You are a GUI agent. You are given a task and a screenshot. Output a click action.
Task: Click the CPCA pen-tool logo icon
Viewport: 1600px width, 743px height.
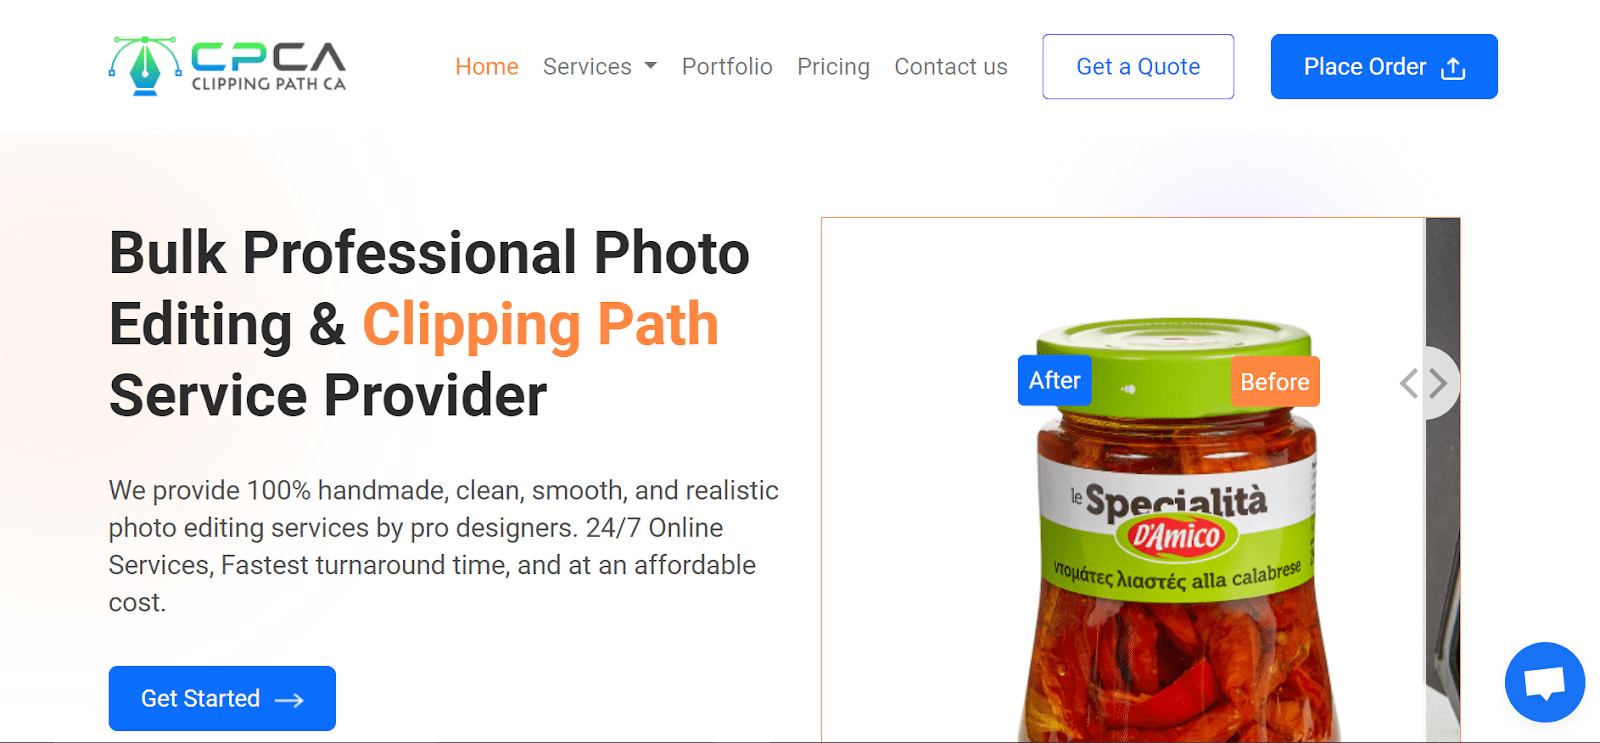(145, 66)
